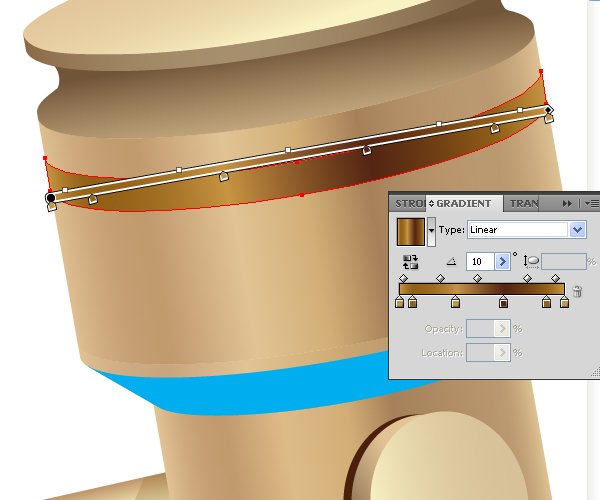Click the Reverse Gradient icon
The width and height of the screenshot is (600, 500).
pyautogui.click(x=410, y=262)
